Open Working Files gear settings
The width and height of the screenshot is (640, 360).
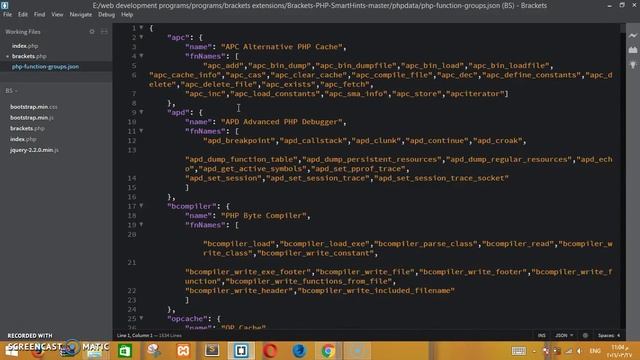(x=92, y=31)
